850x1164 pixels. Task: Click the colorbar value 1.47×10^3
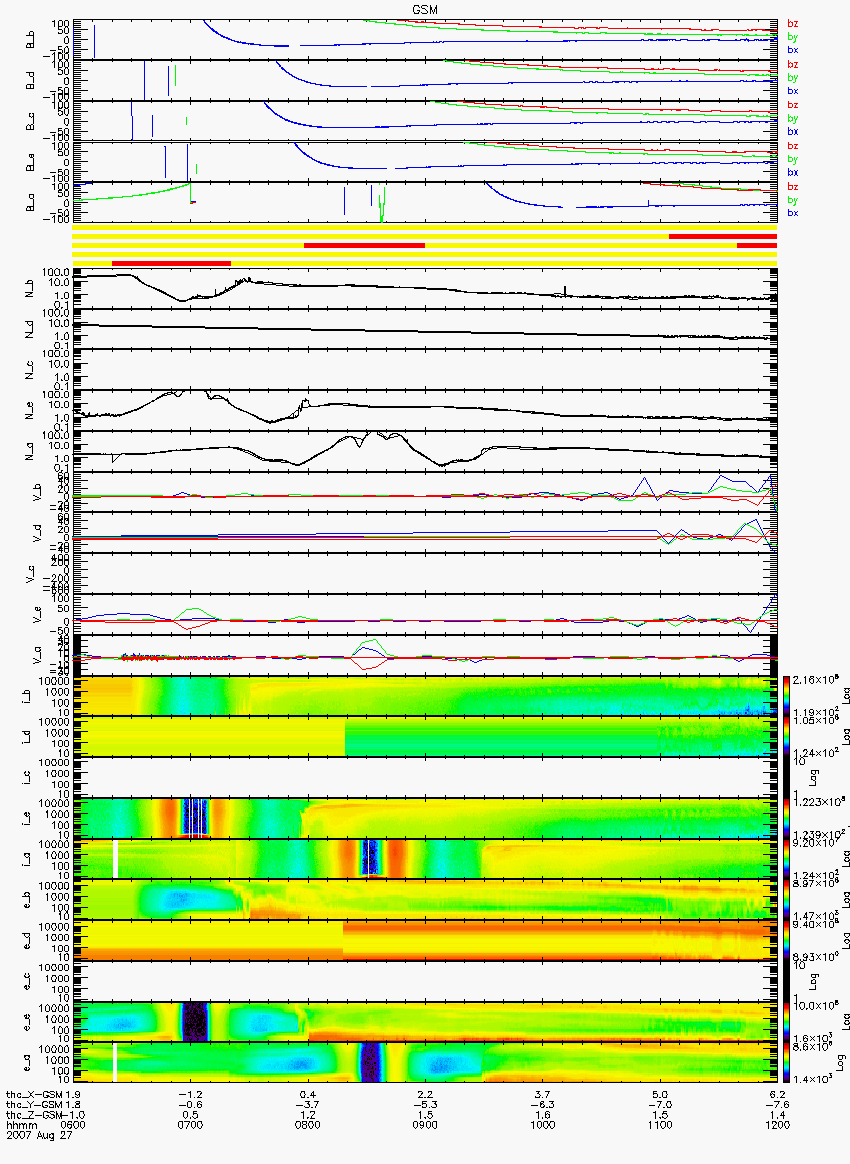pos(814,916)
